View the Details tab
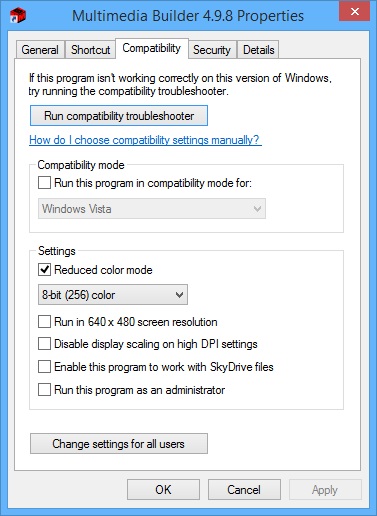 [x=259, y=50]
